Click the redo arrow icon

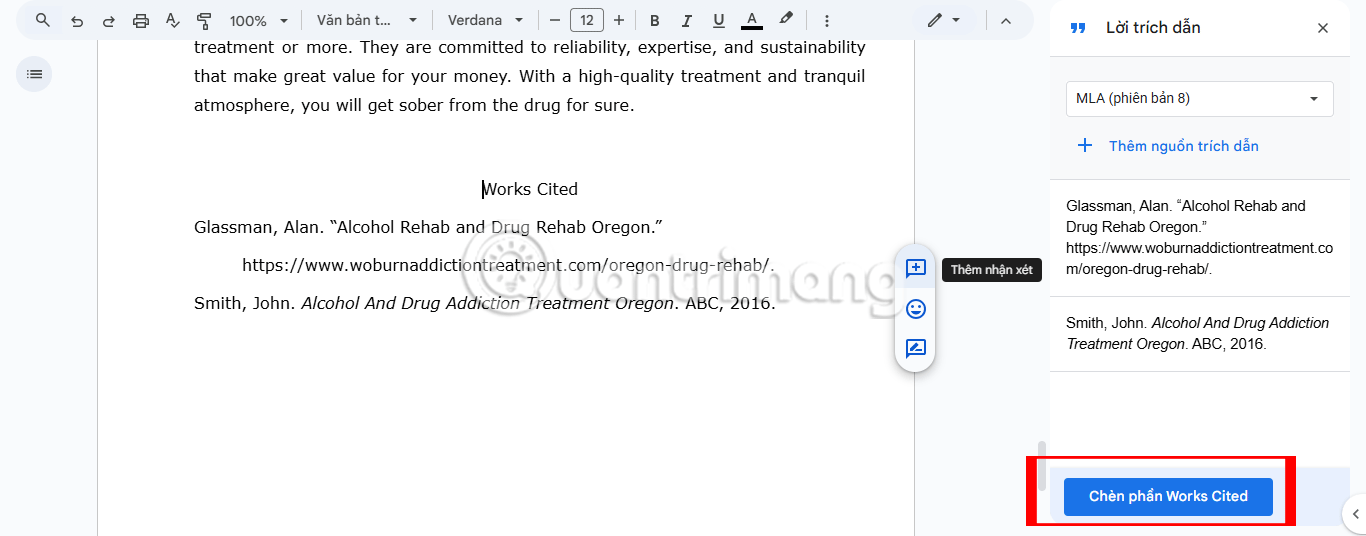[x=109, y=20]
